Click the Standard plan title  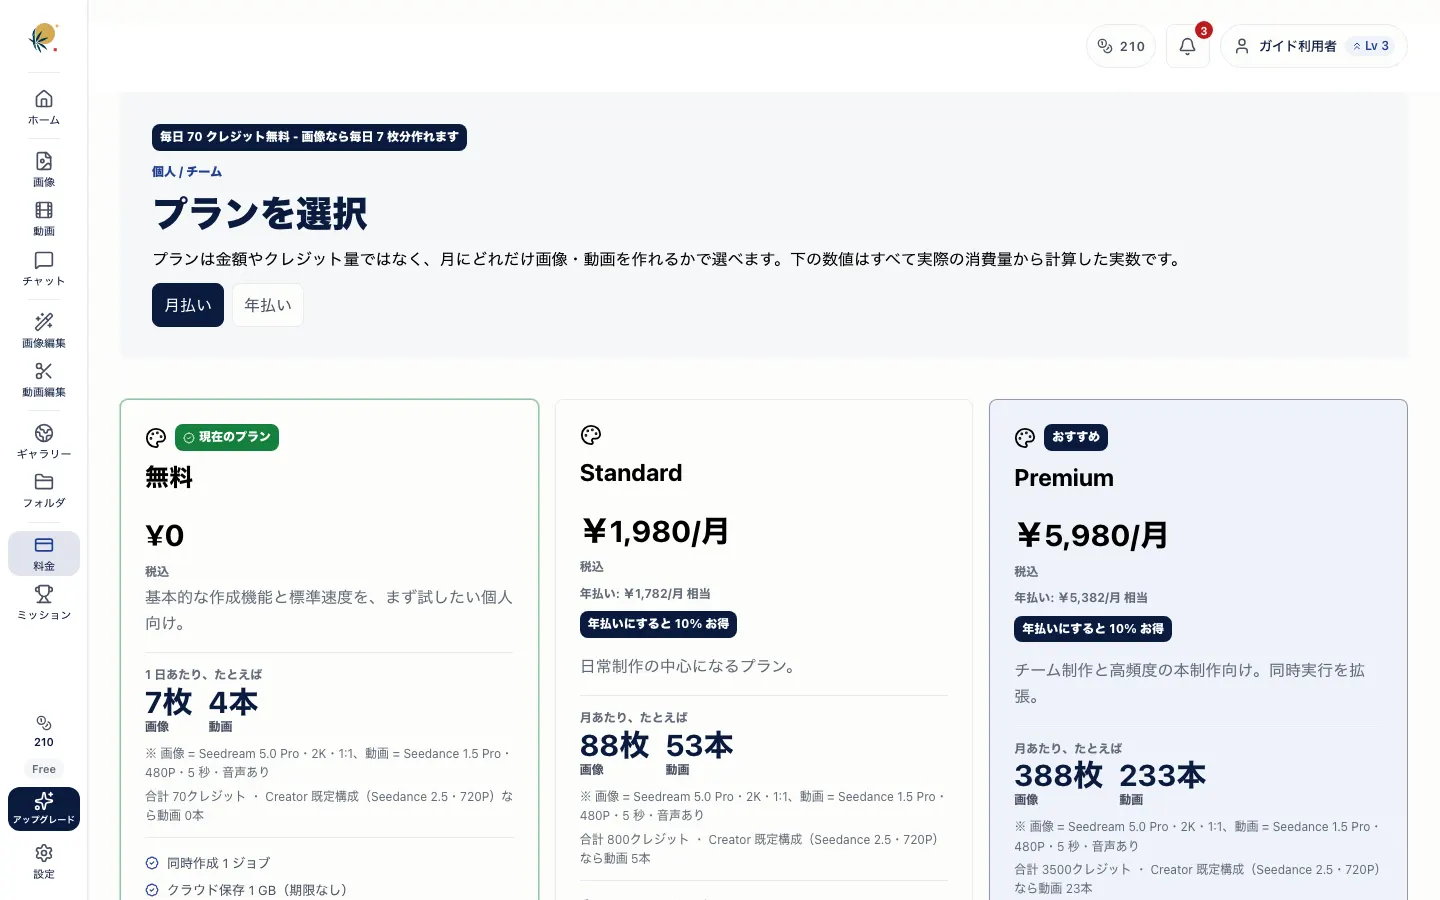(631, 473)
